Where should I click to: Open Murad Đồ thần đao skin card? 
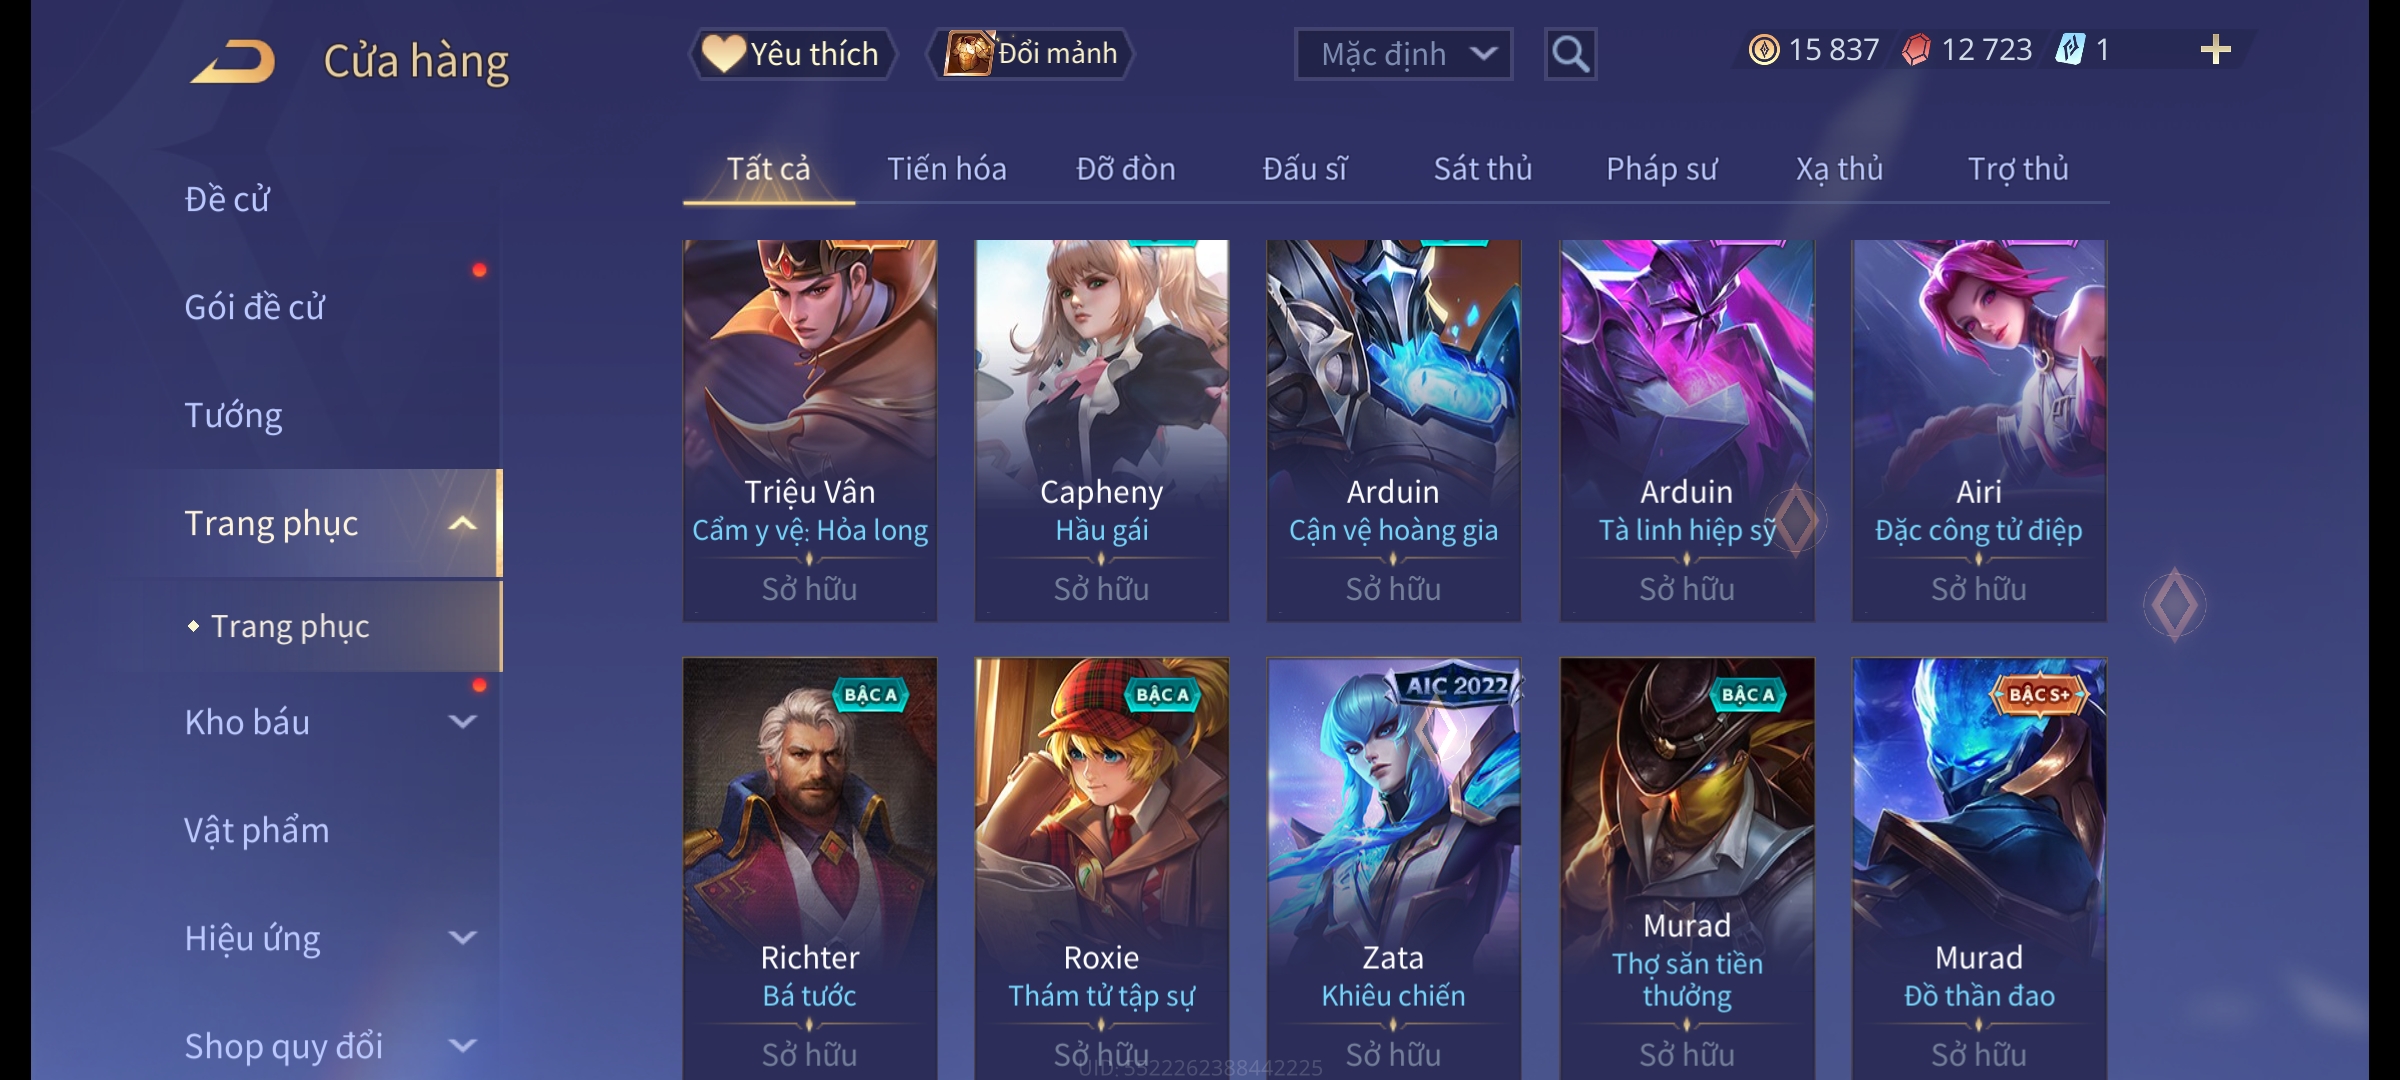tap(1979, 868)
